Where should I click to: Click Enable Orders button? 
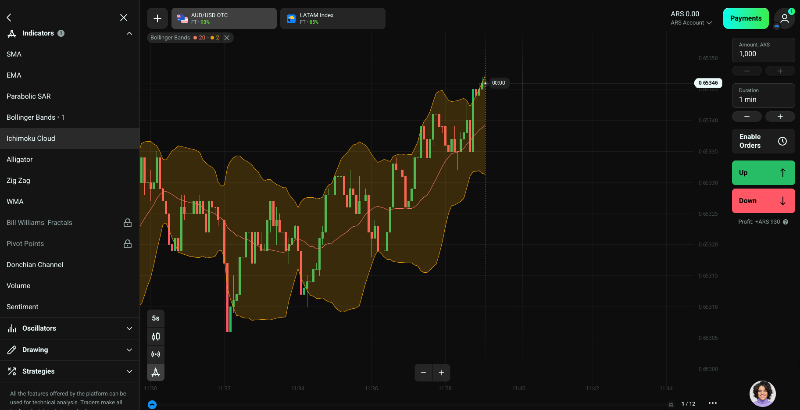click(763, 141)
